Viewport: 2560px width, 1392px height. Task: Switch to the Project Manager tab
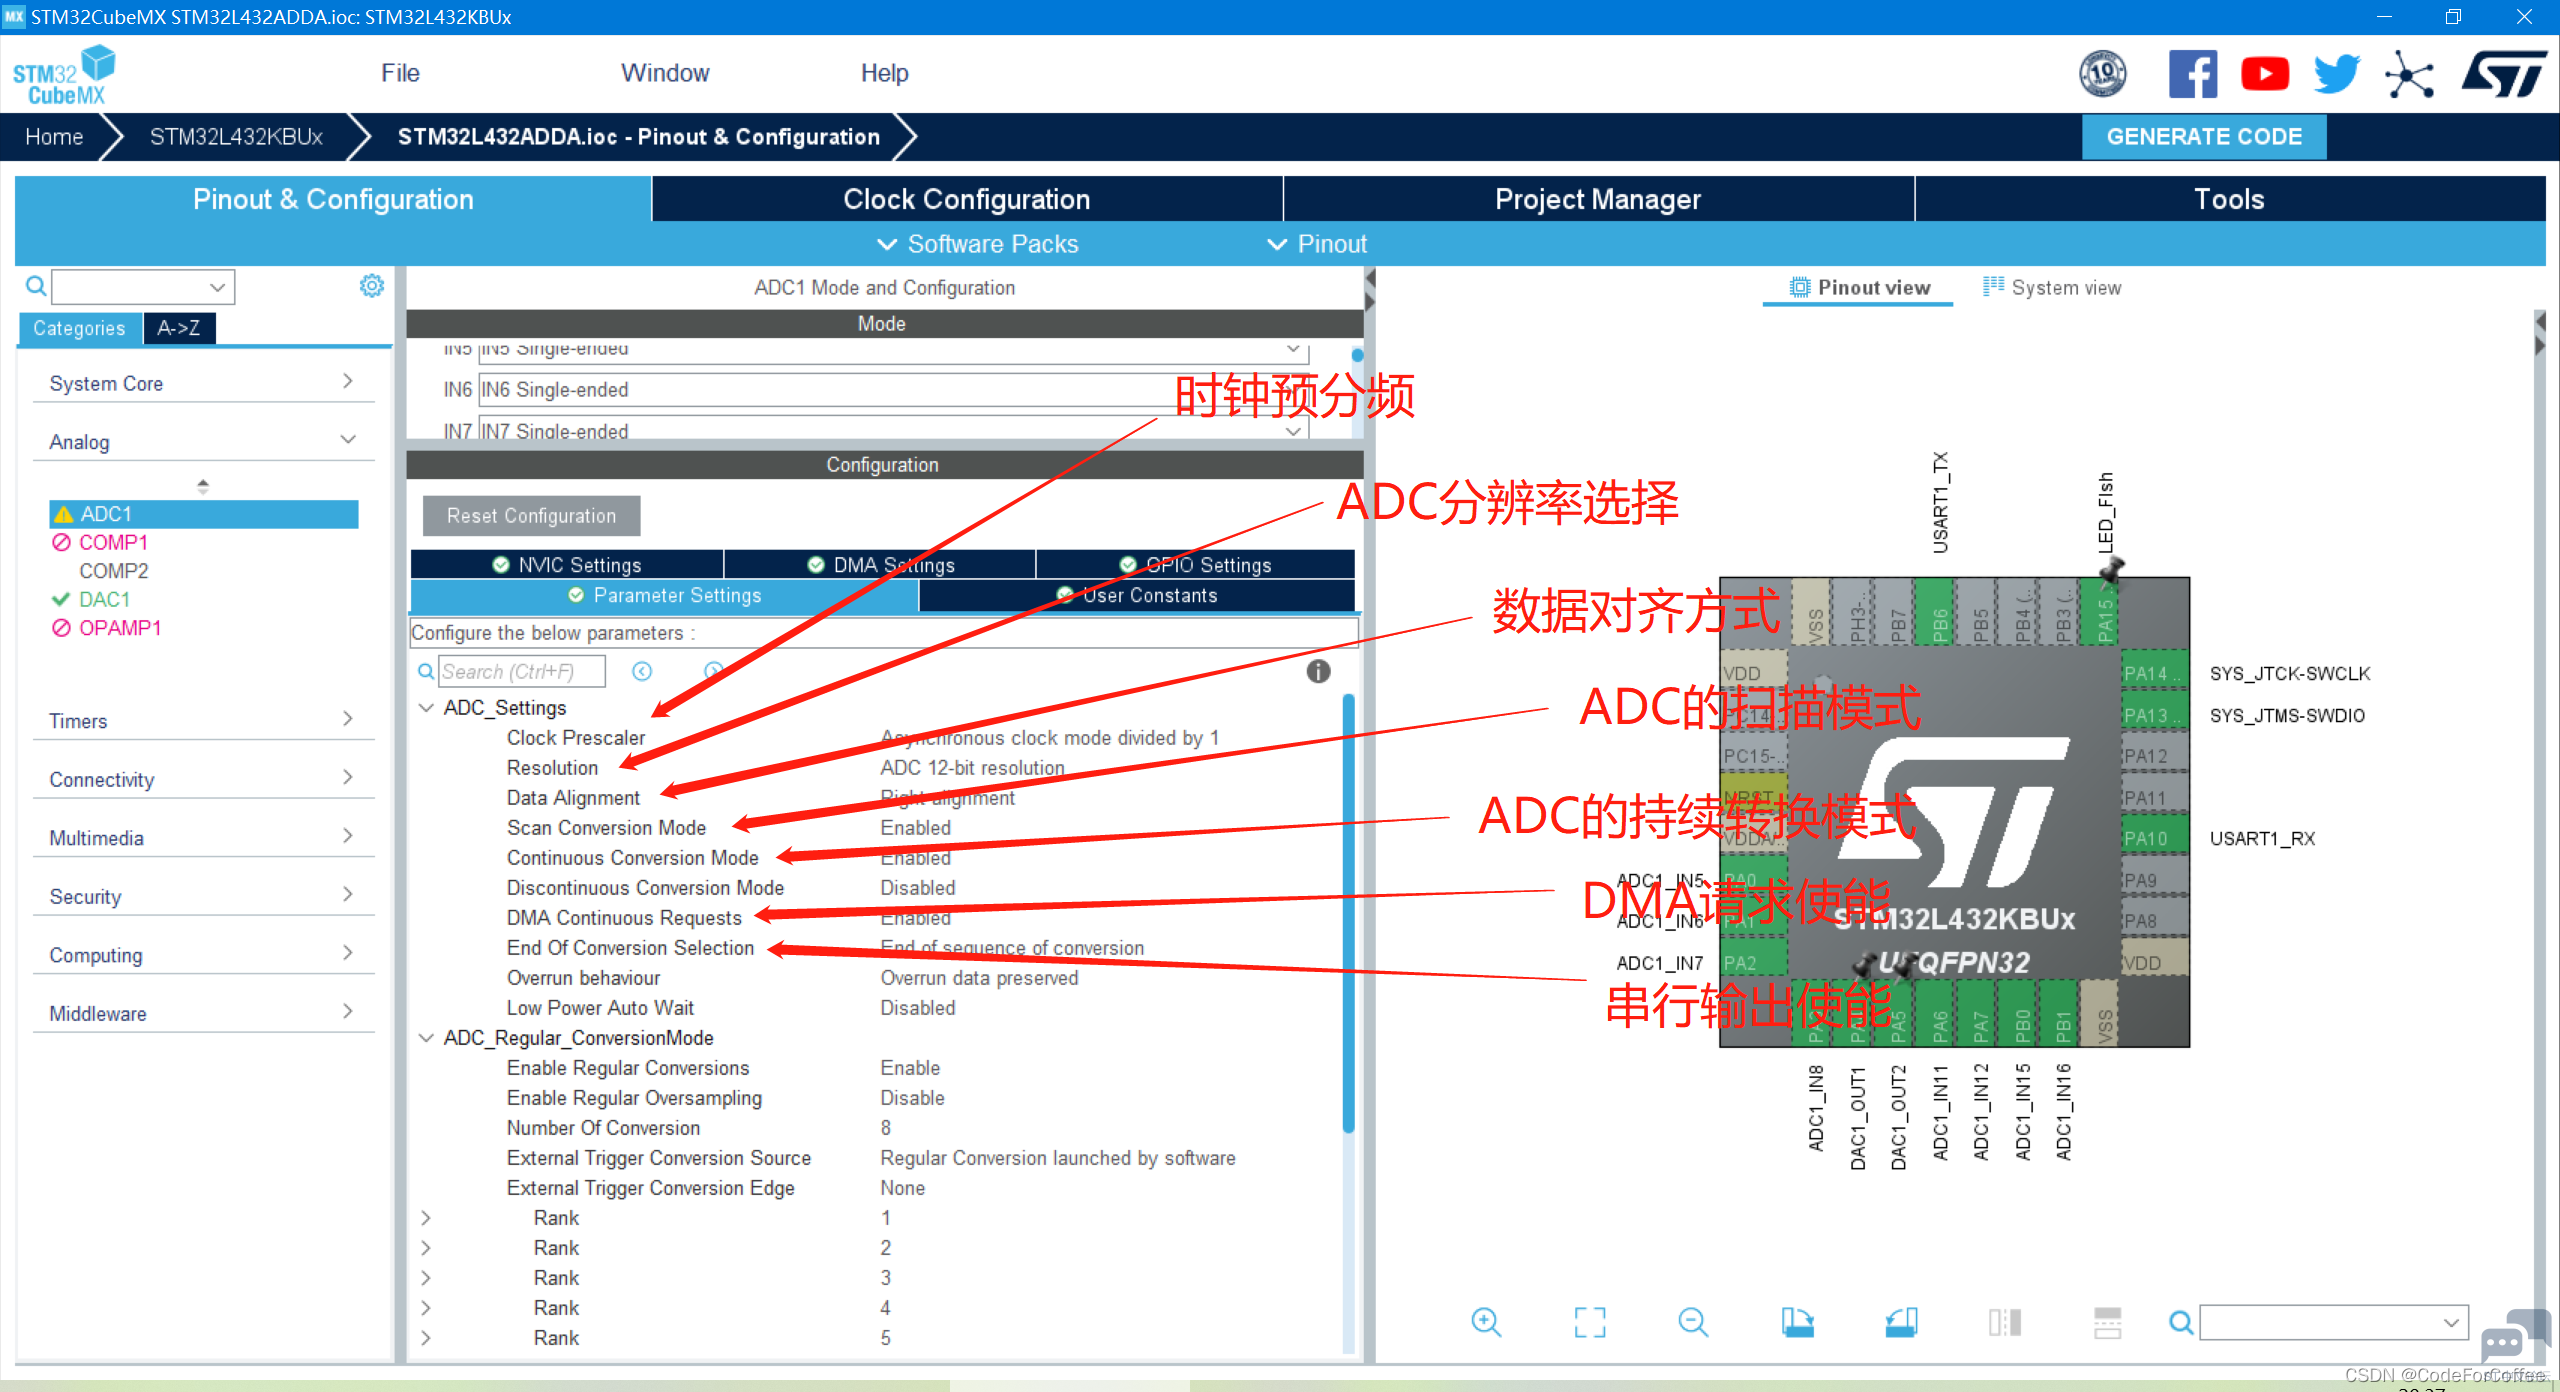[1598, 199]
